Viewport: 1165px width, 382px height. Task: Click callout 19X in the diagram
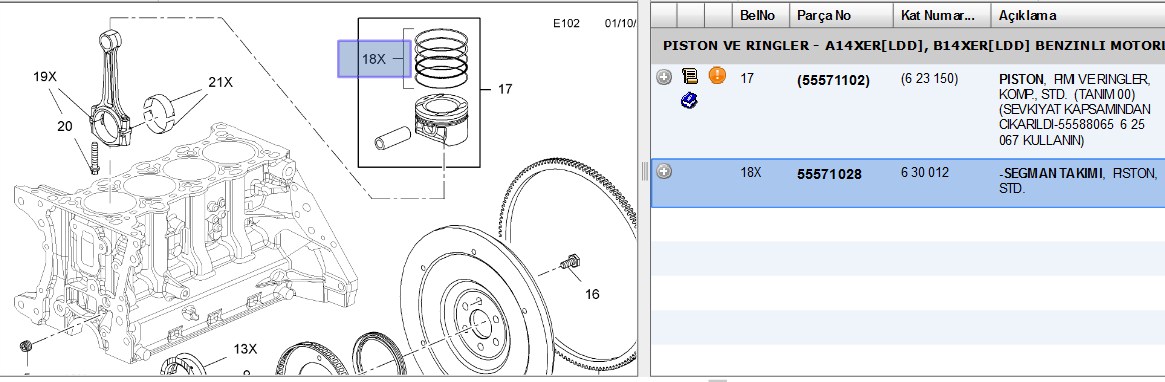tap(45, 77)
